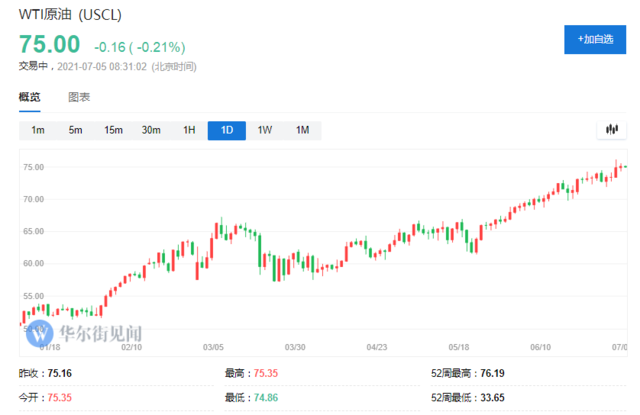Click the 04/23 date on chart axis

[377, 347]
